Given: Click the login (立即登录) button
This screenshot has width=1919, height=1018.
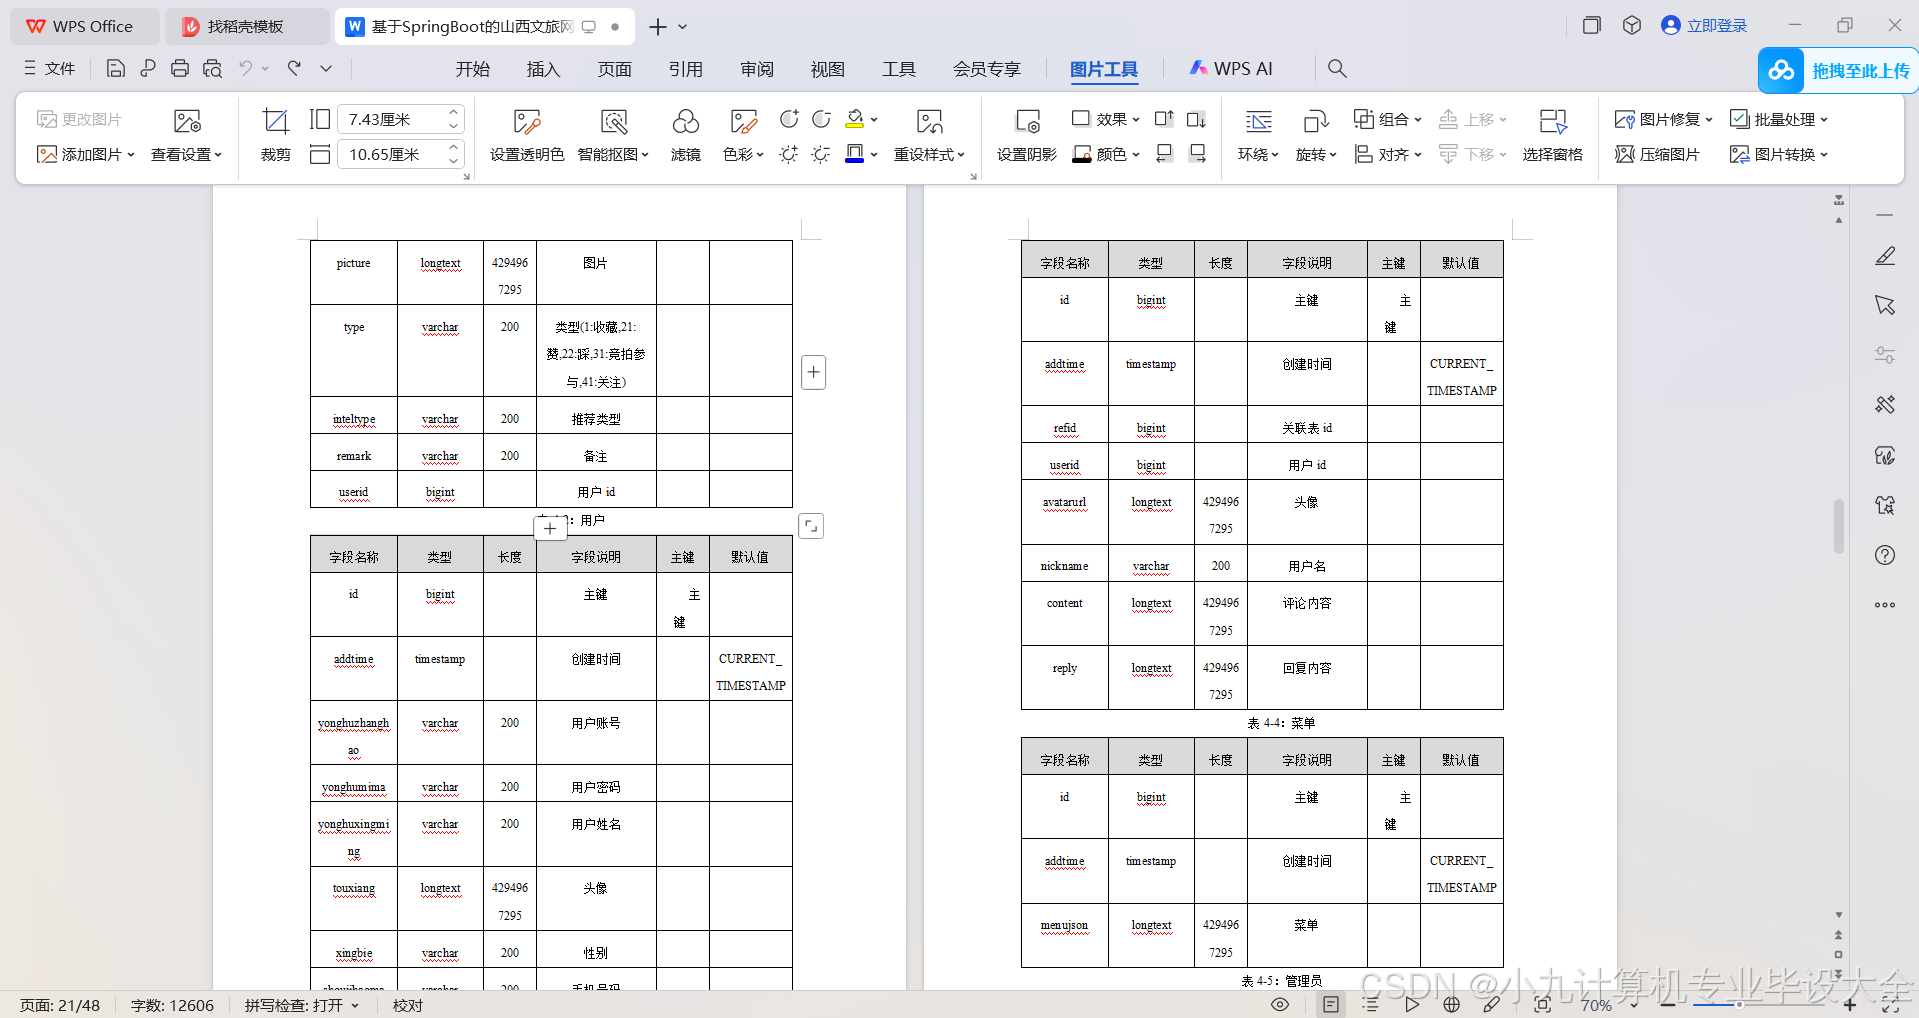Looking at the screenshot, I should pyautogui.click(x=1704, y=26).
